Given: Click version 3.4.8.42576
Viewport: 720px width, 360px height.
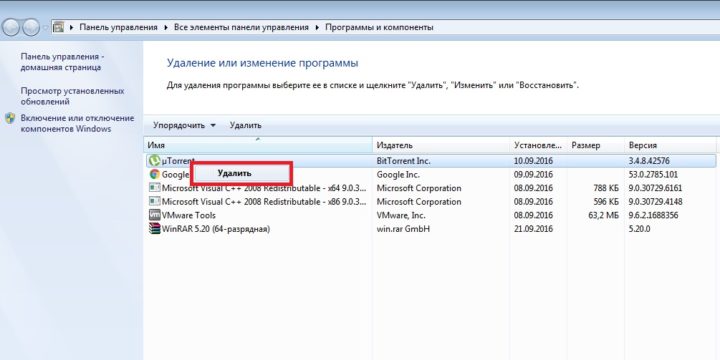Looking at the screenshot, I should coord(649,161).
